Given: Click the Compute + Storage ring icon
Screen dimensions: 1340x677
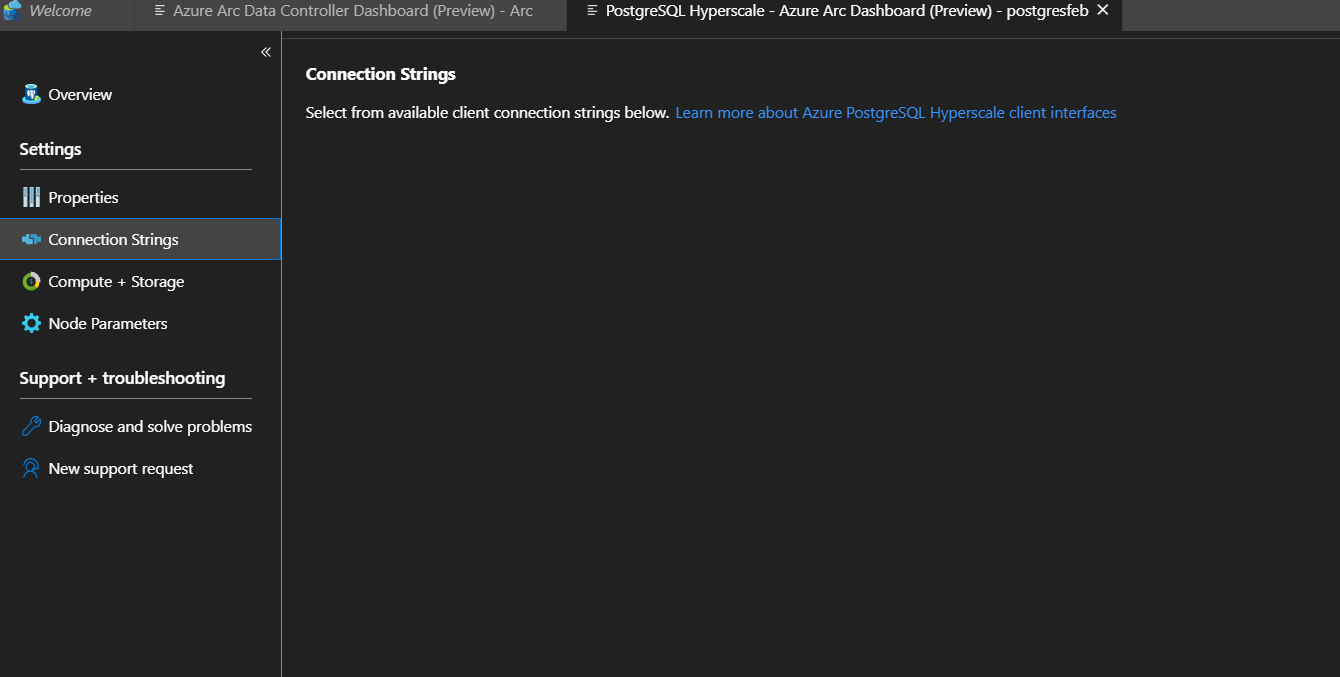Looking at the screenshot, I should (31, 282).
